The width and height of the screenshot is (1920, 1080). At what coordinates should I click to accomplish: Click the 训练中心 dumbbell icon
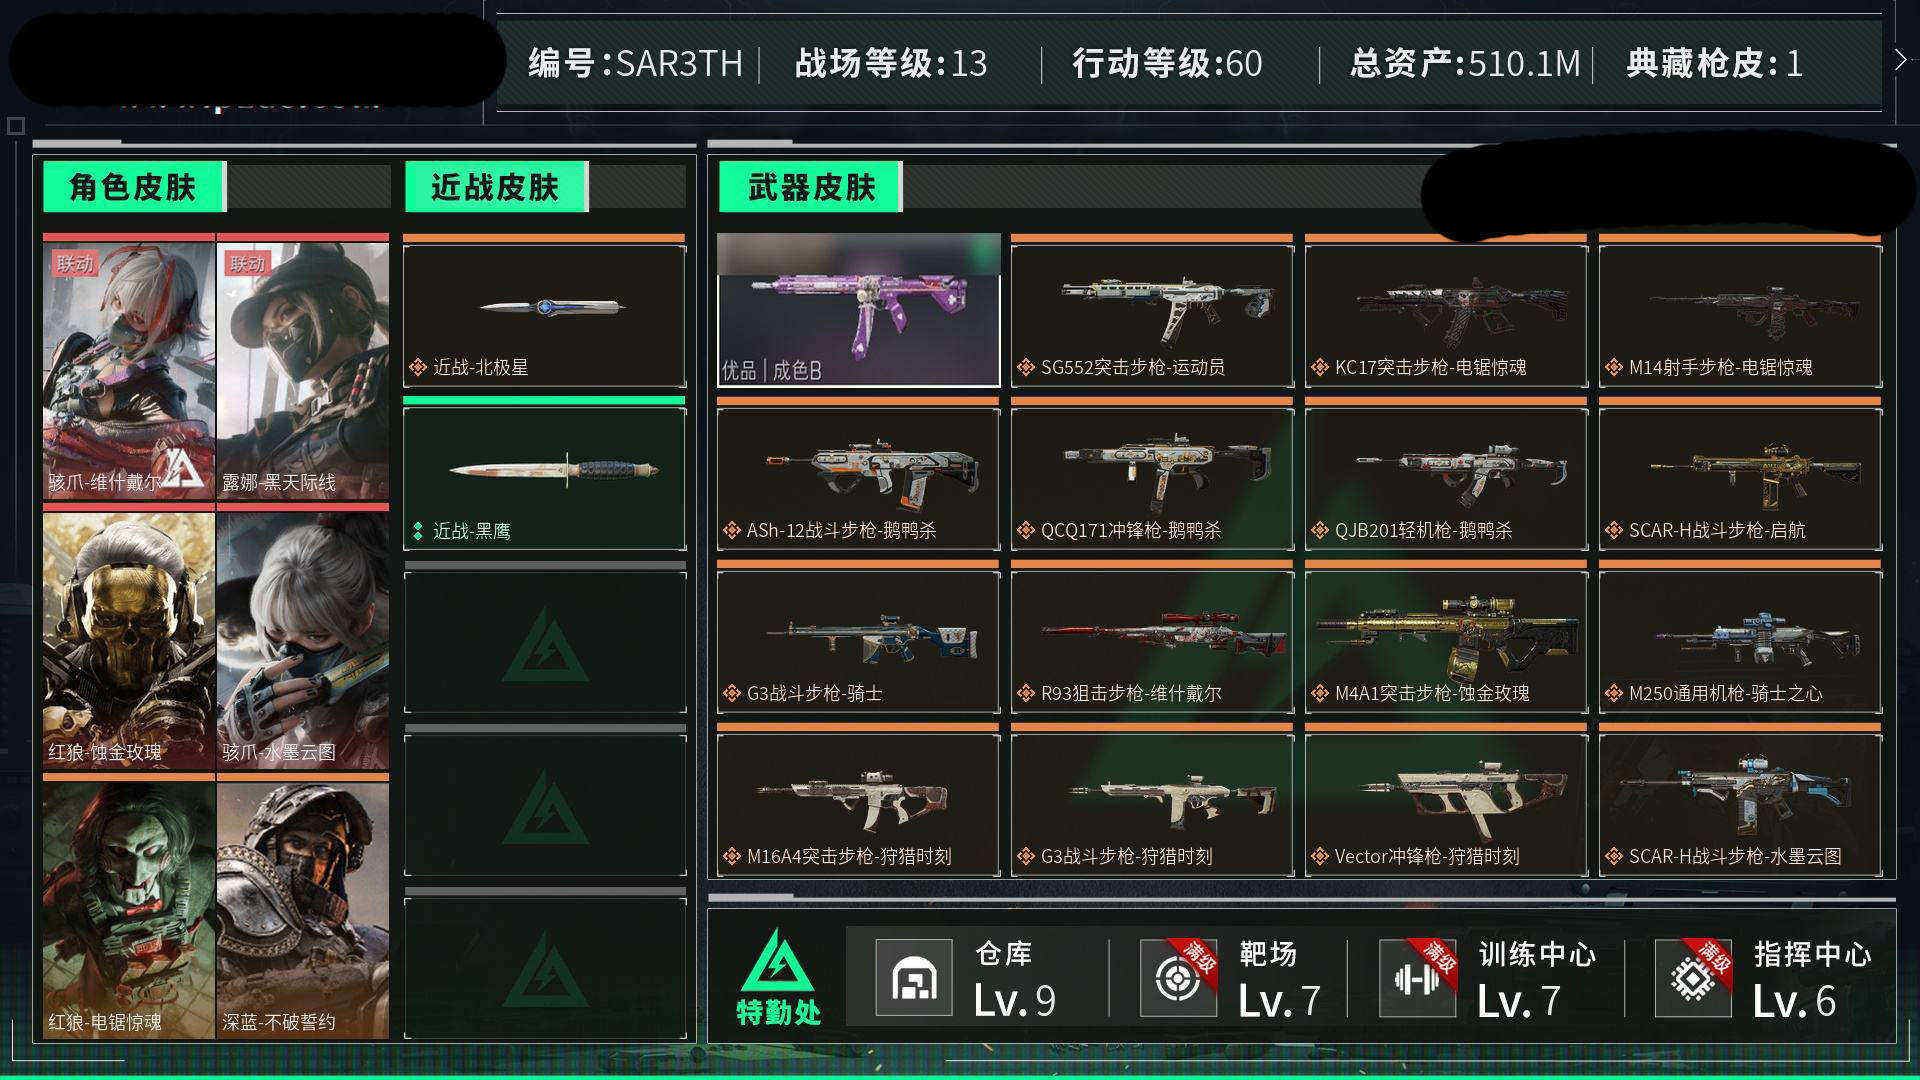(1417, 978)
